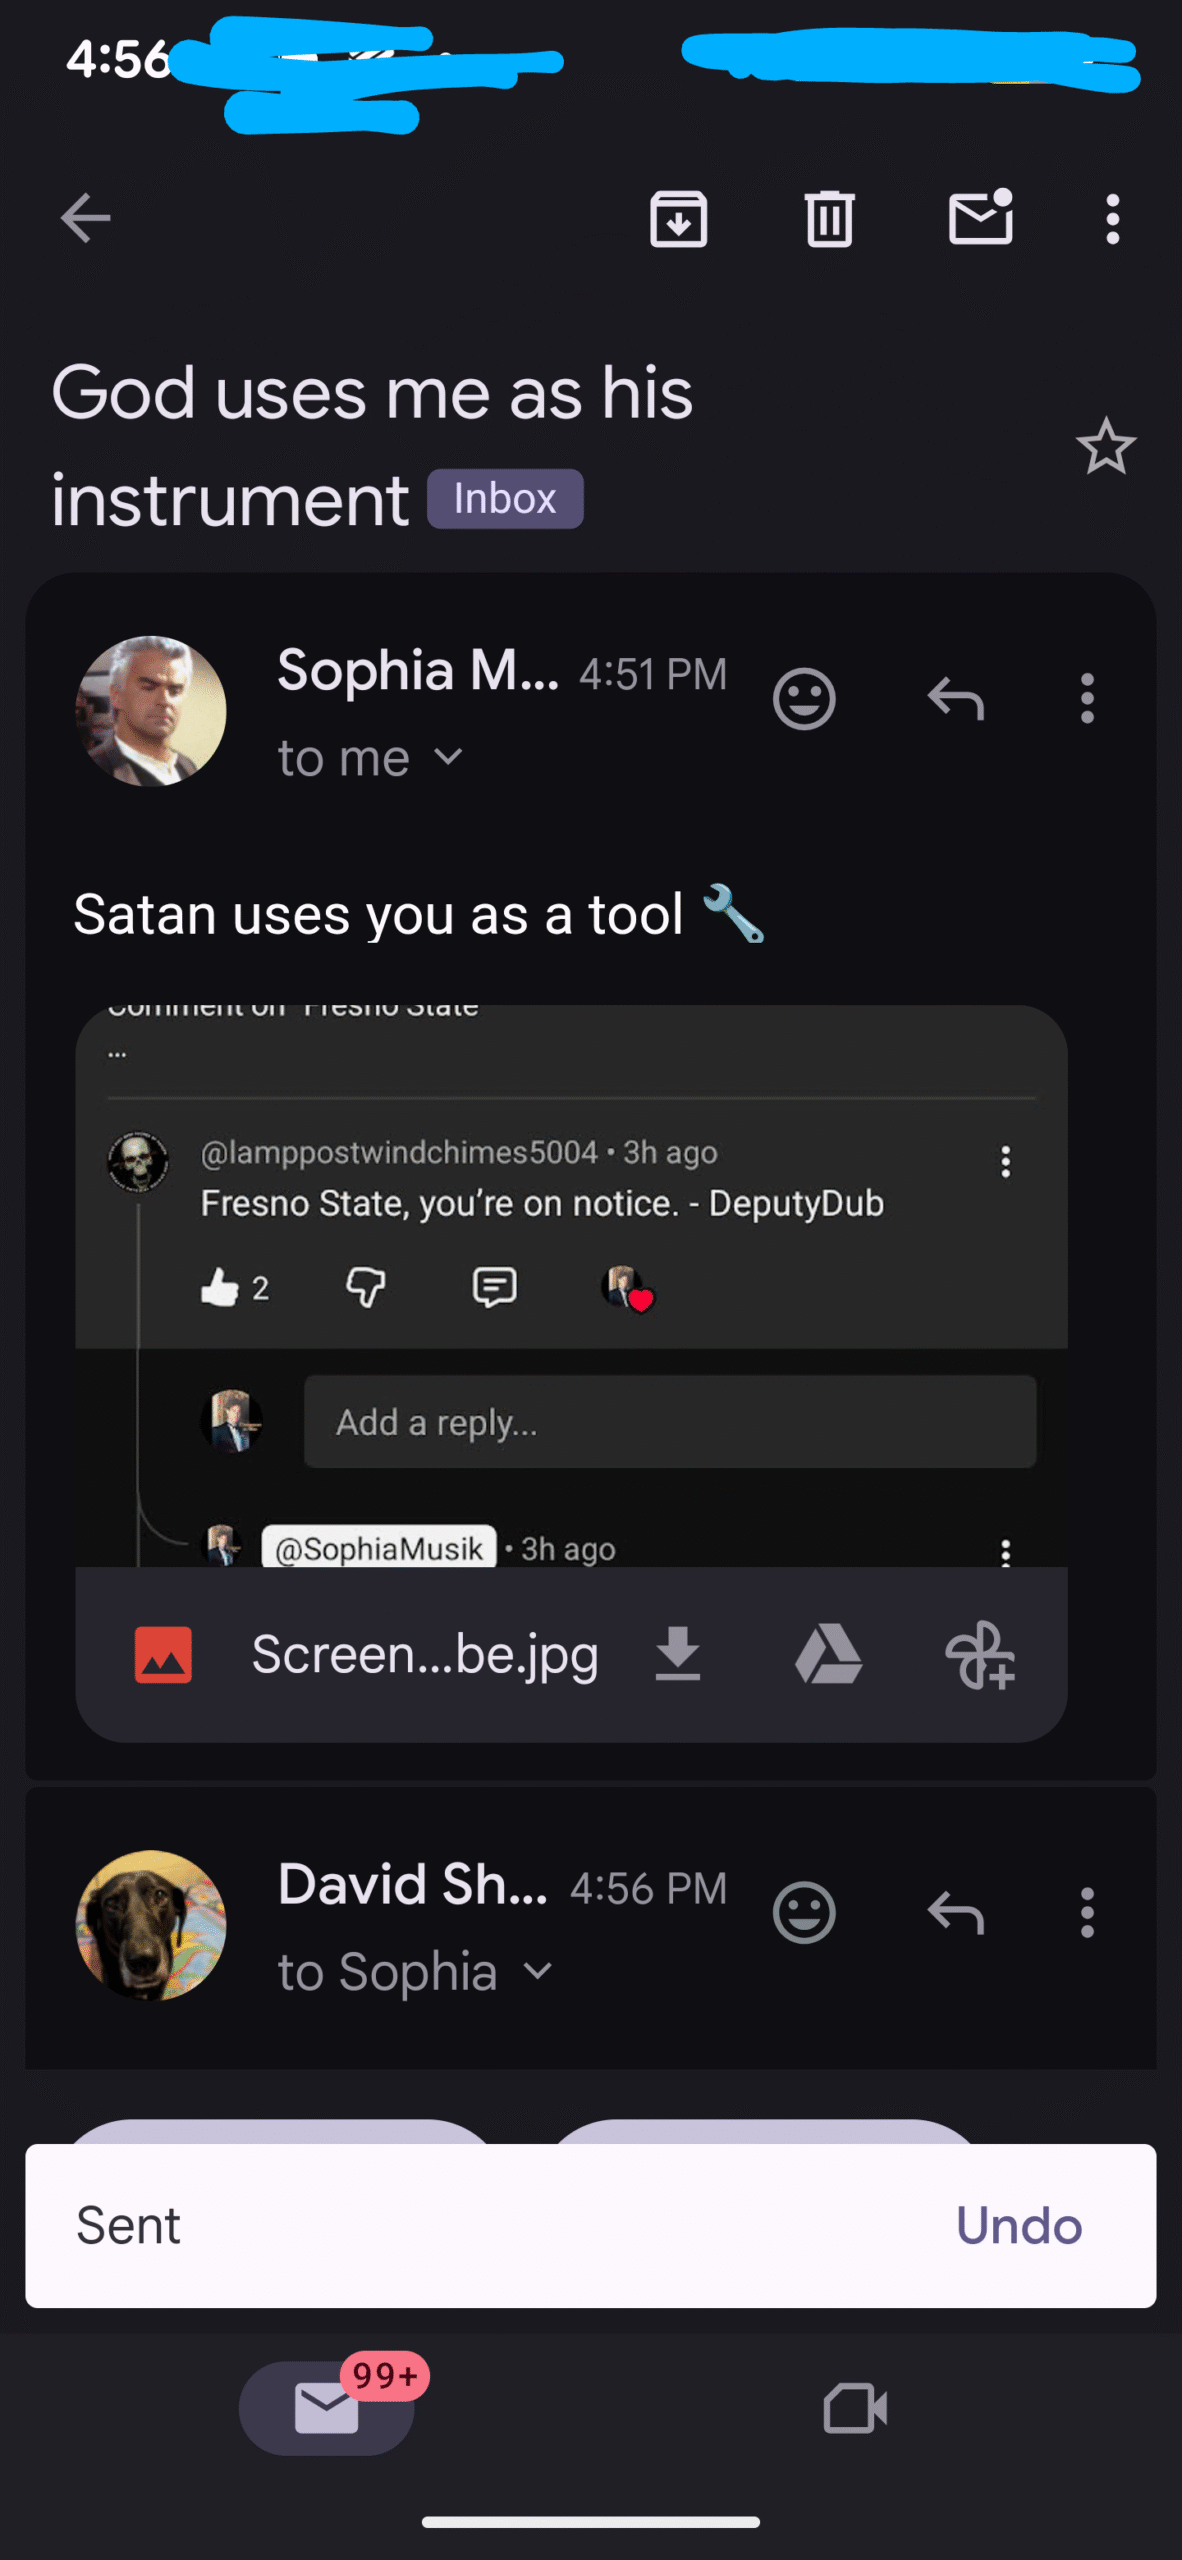The width and height of the screenshot is (1182, 2560).
Task: Expand 'to Sophia' recipient details
Action: pyautogui.click(x=537, y=1972)
